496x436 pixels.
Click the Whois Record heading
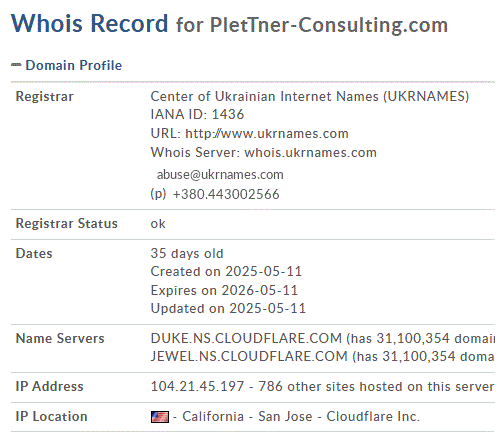(x=89, y=23)
